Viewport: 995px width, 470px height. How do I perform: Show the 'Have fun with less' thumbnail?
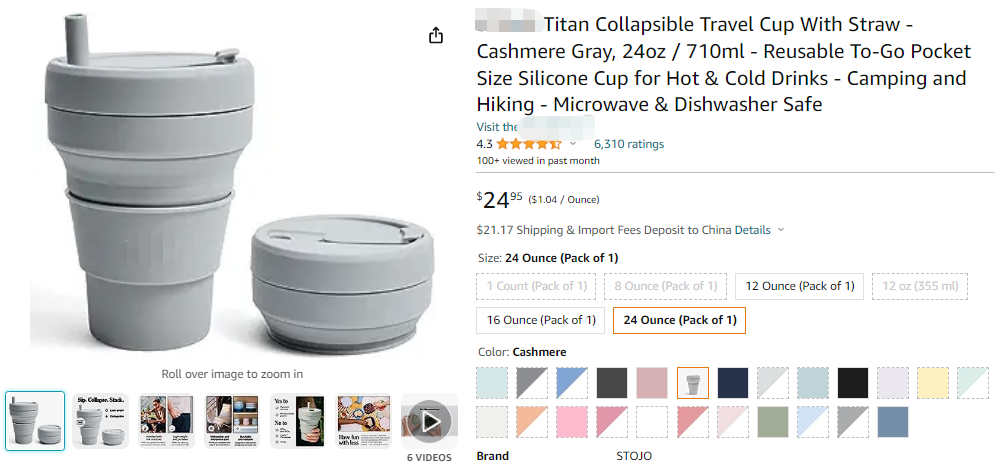tap(364, 421)
